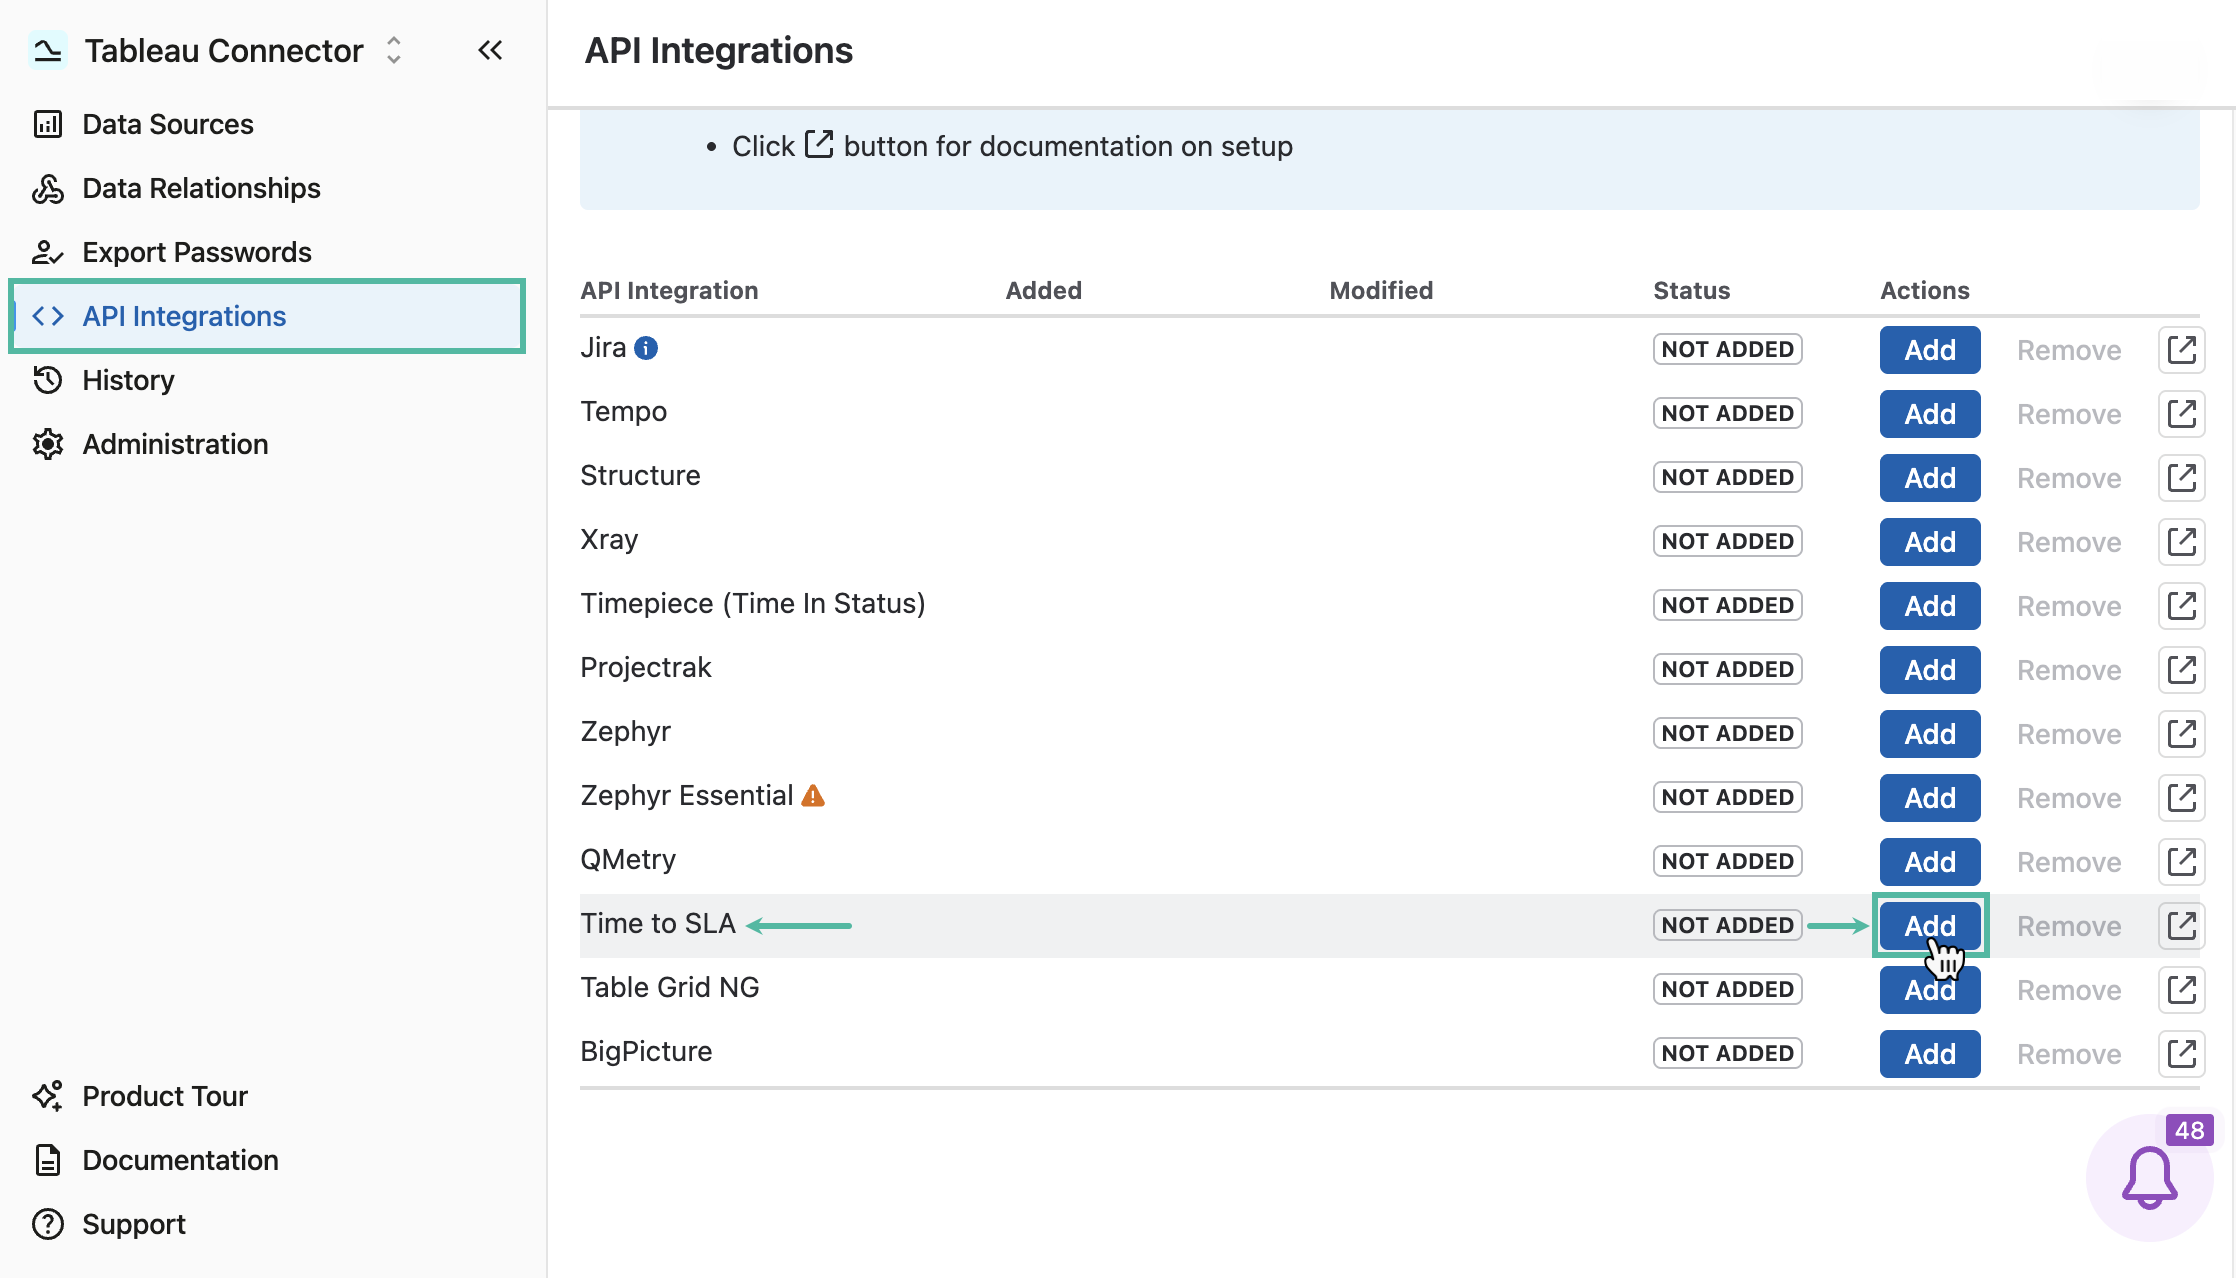Click the Modified column header

tap(1381, 290)
